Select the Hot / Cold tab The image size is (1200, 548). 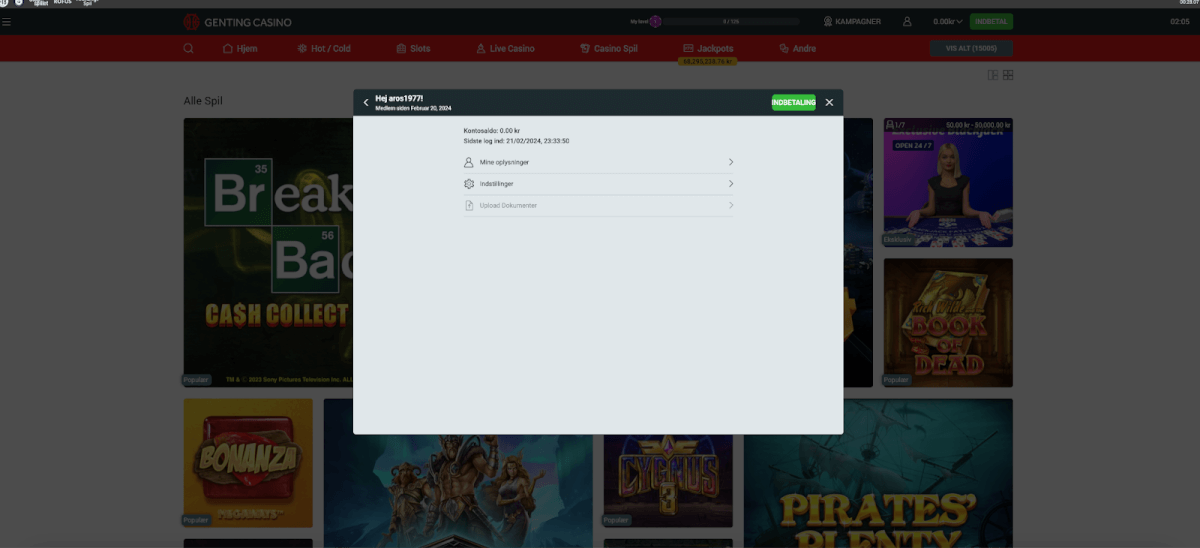[324, 48]
